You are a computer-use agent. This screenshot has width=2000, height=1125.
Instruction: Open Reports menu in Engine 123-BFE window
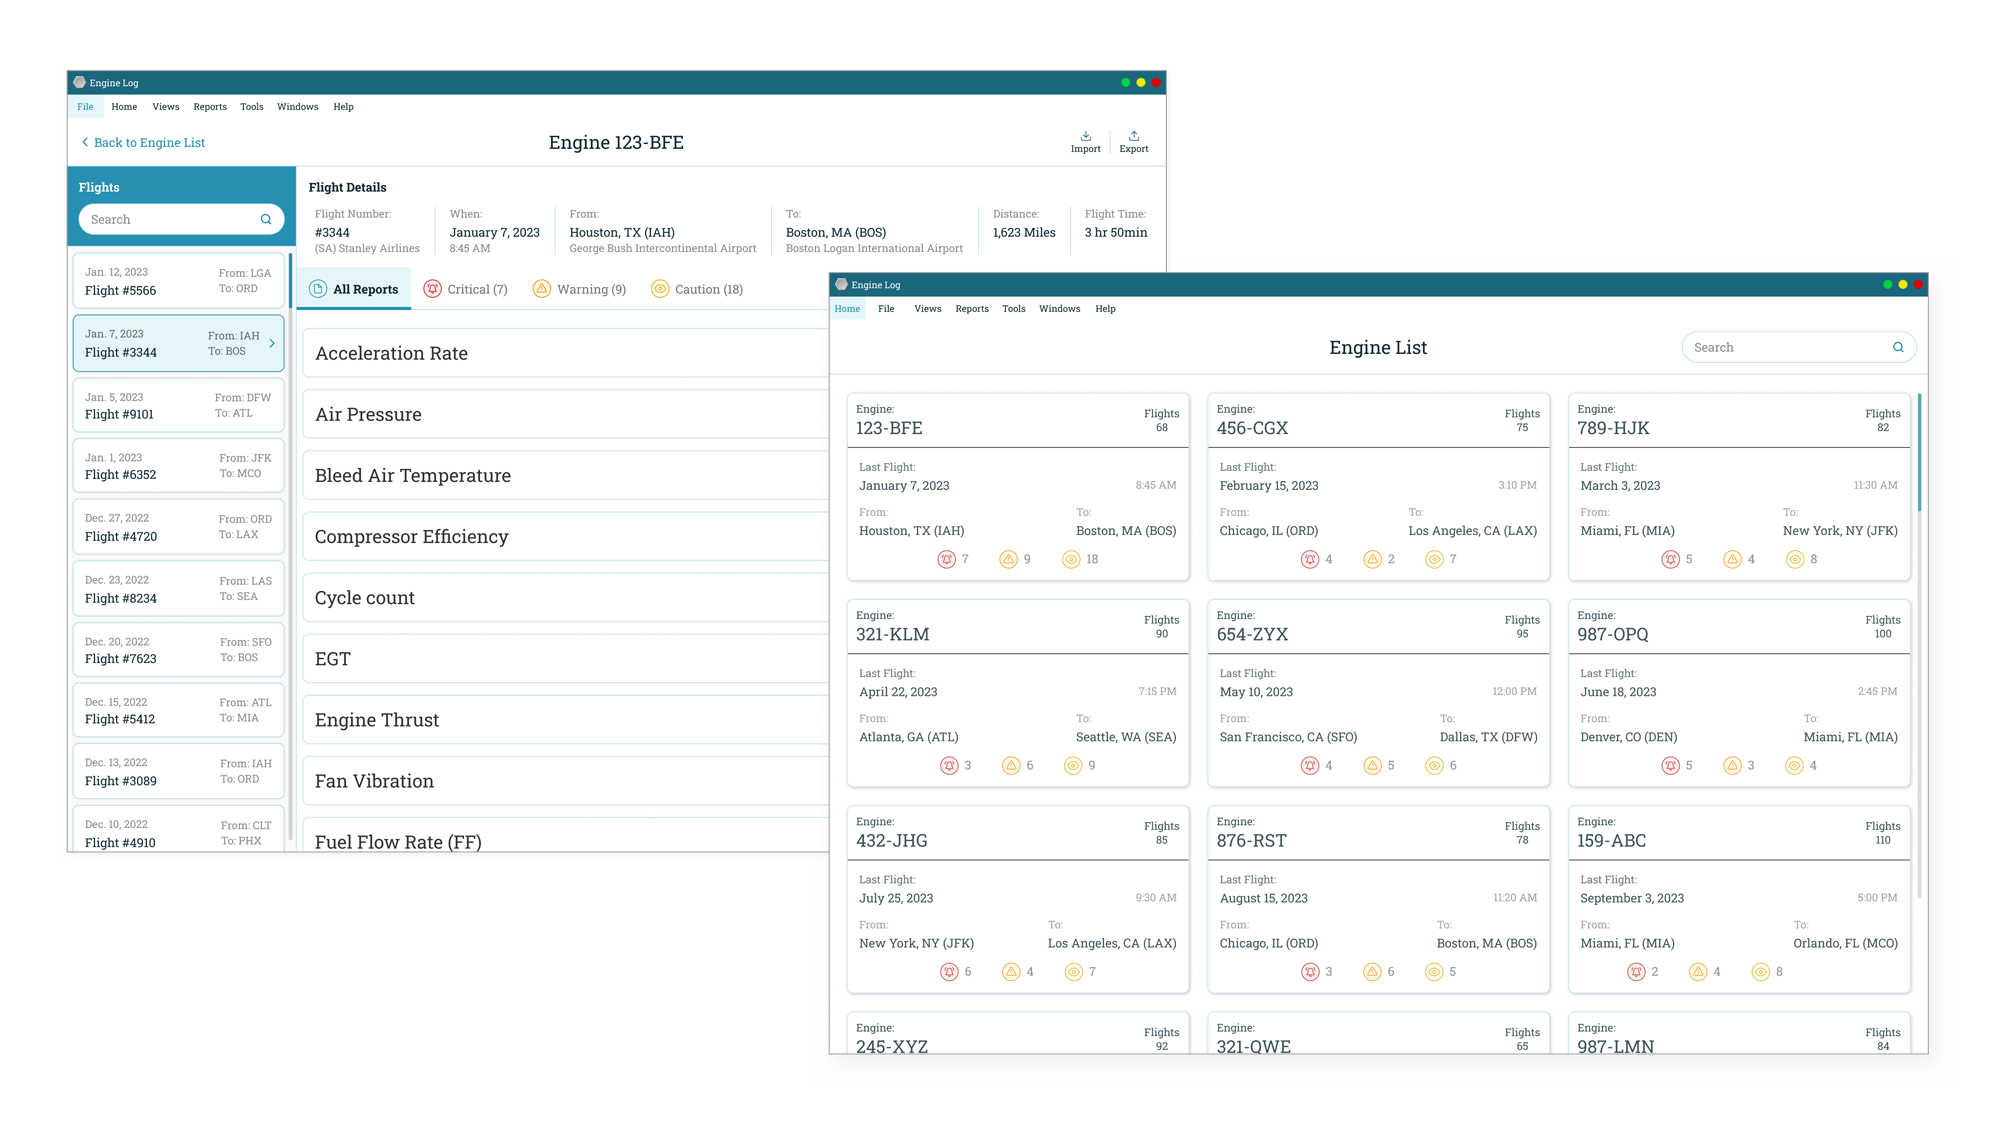(210, 107)
